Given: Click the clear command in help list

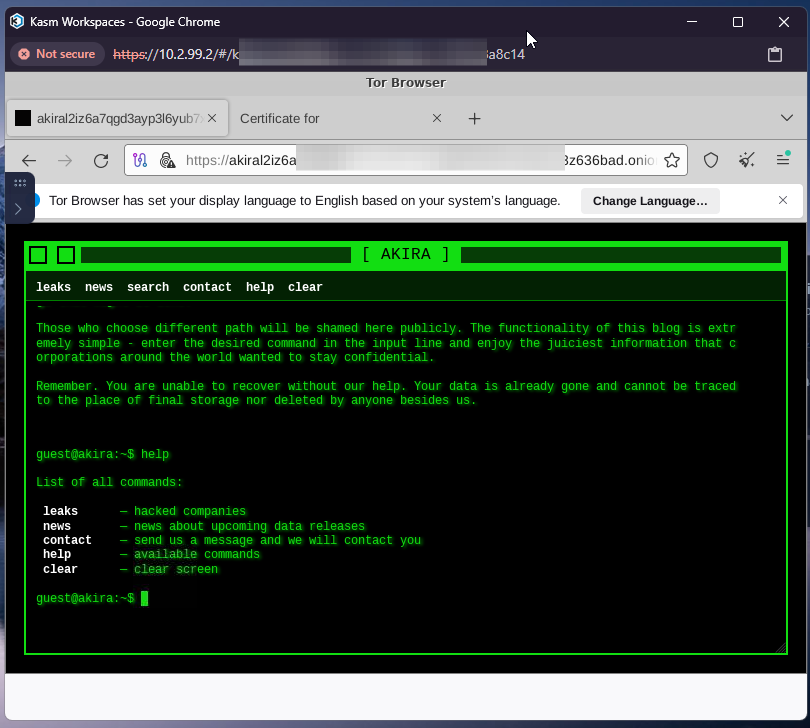Looking at the screenshot, I should 60,569.
